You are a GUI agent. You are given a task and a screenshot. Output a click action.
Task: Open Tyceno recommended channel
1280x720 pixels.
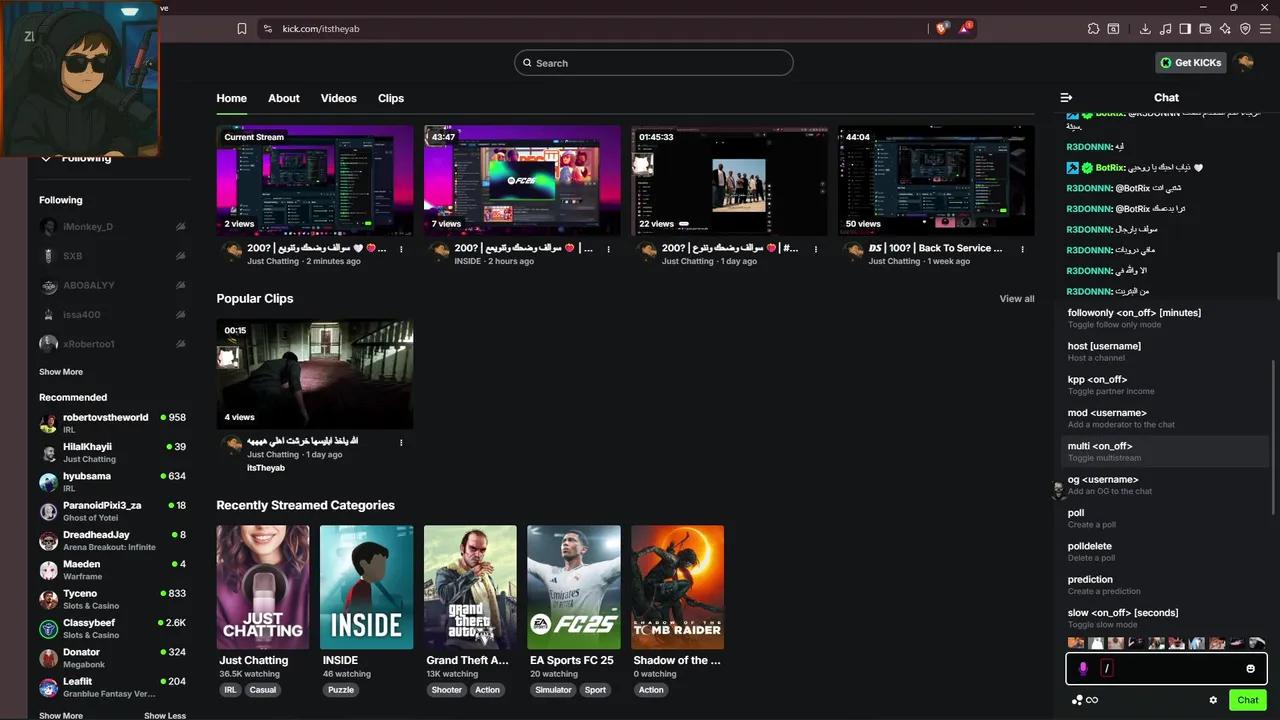tap(112, 599)
